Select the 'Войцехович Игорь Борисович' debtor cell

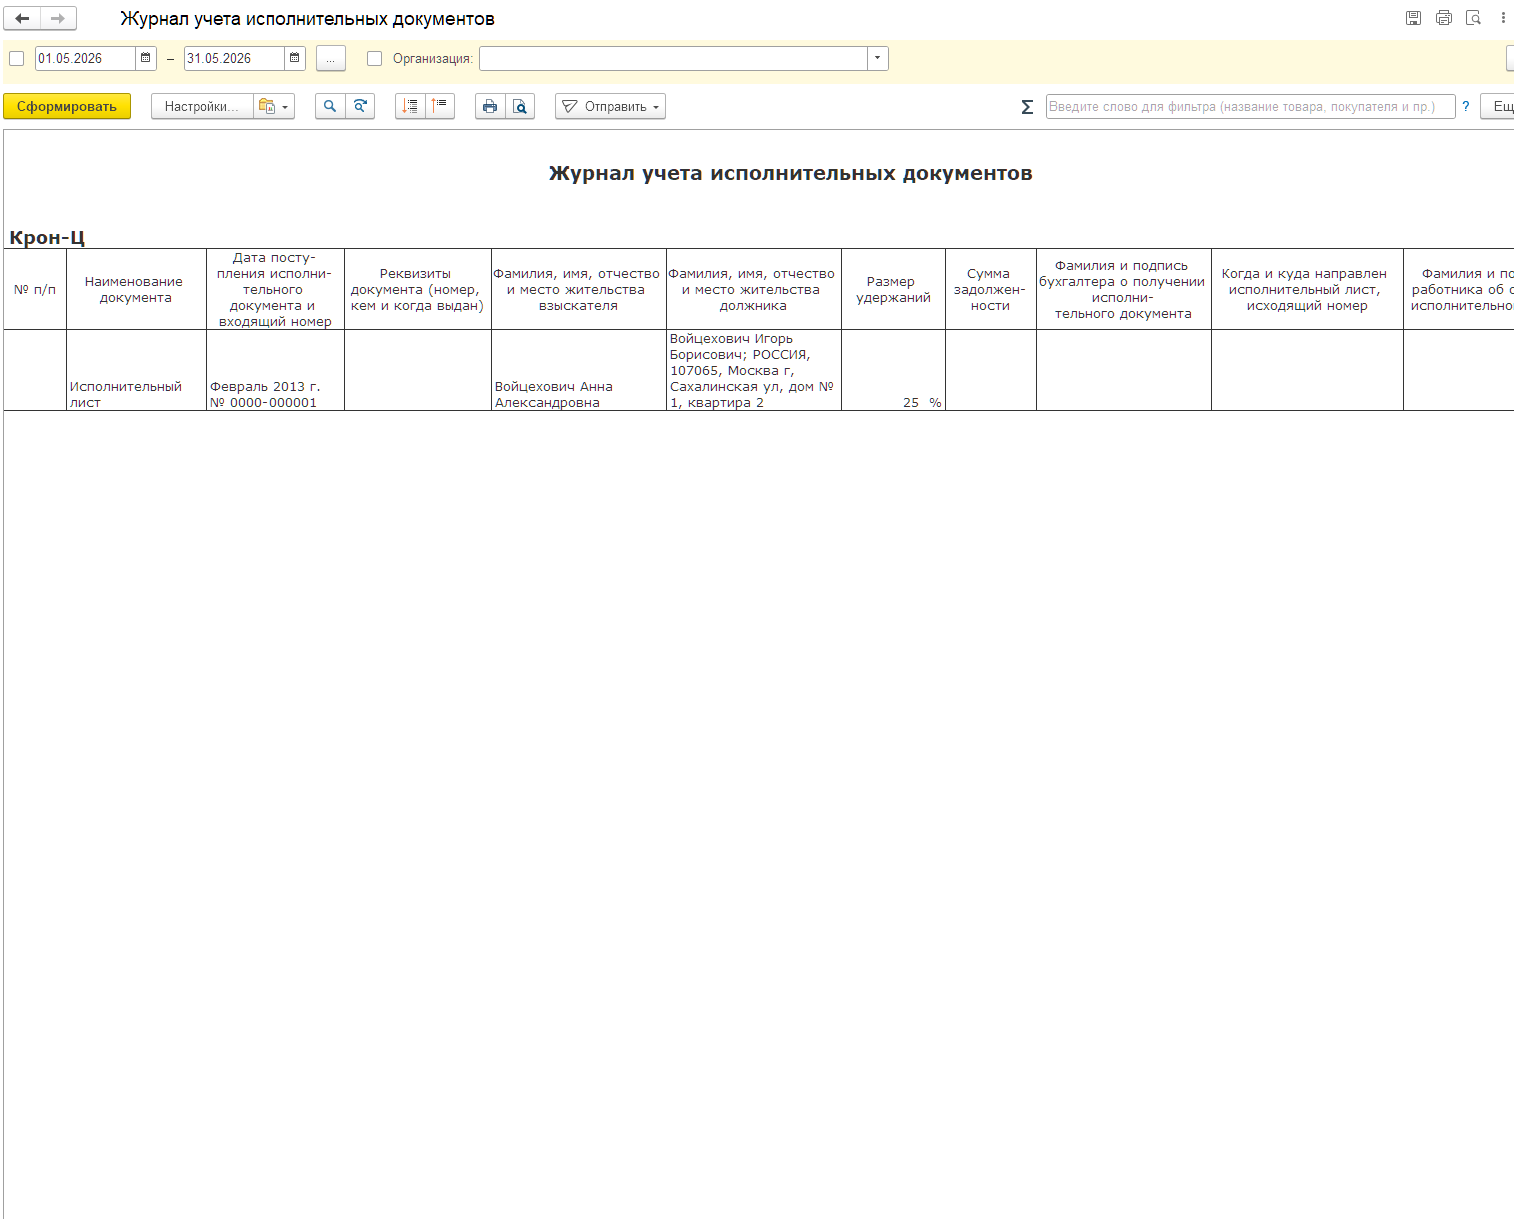tap(754, 370)
